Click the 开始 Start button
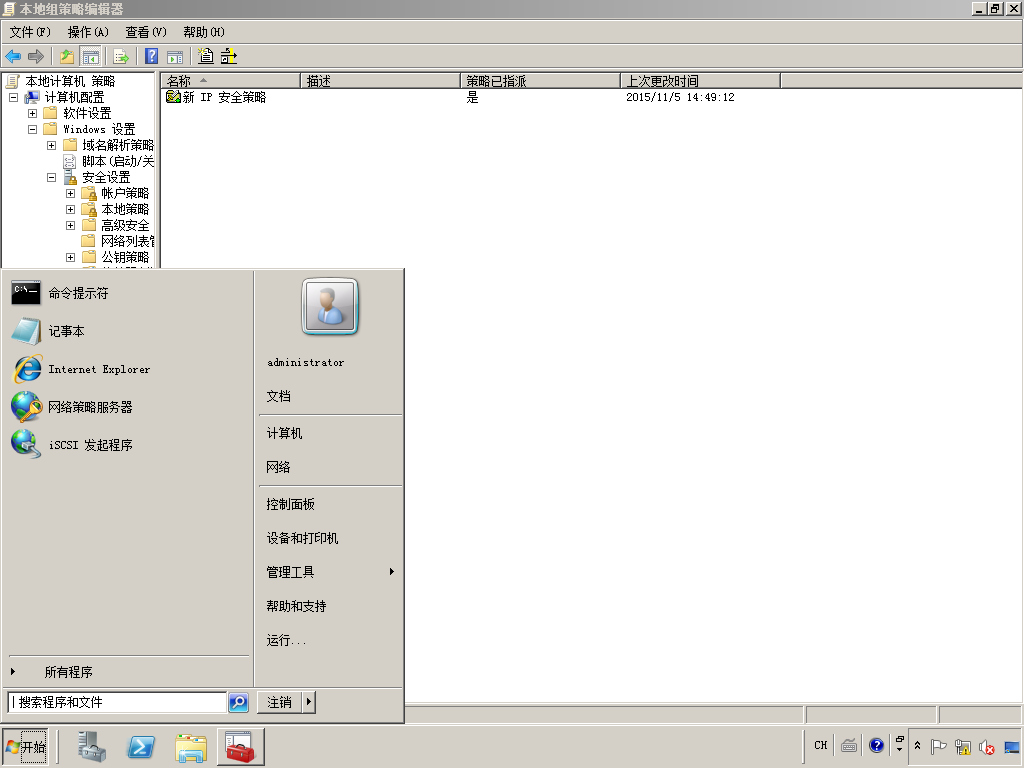 pos(25,746)
